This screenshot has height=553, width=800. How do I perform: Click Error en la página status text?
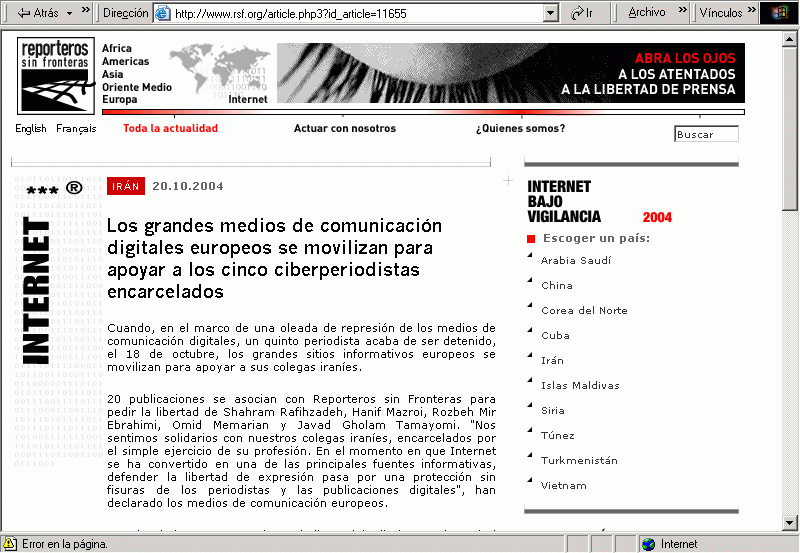(65, 544)
